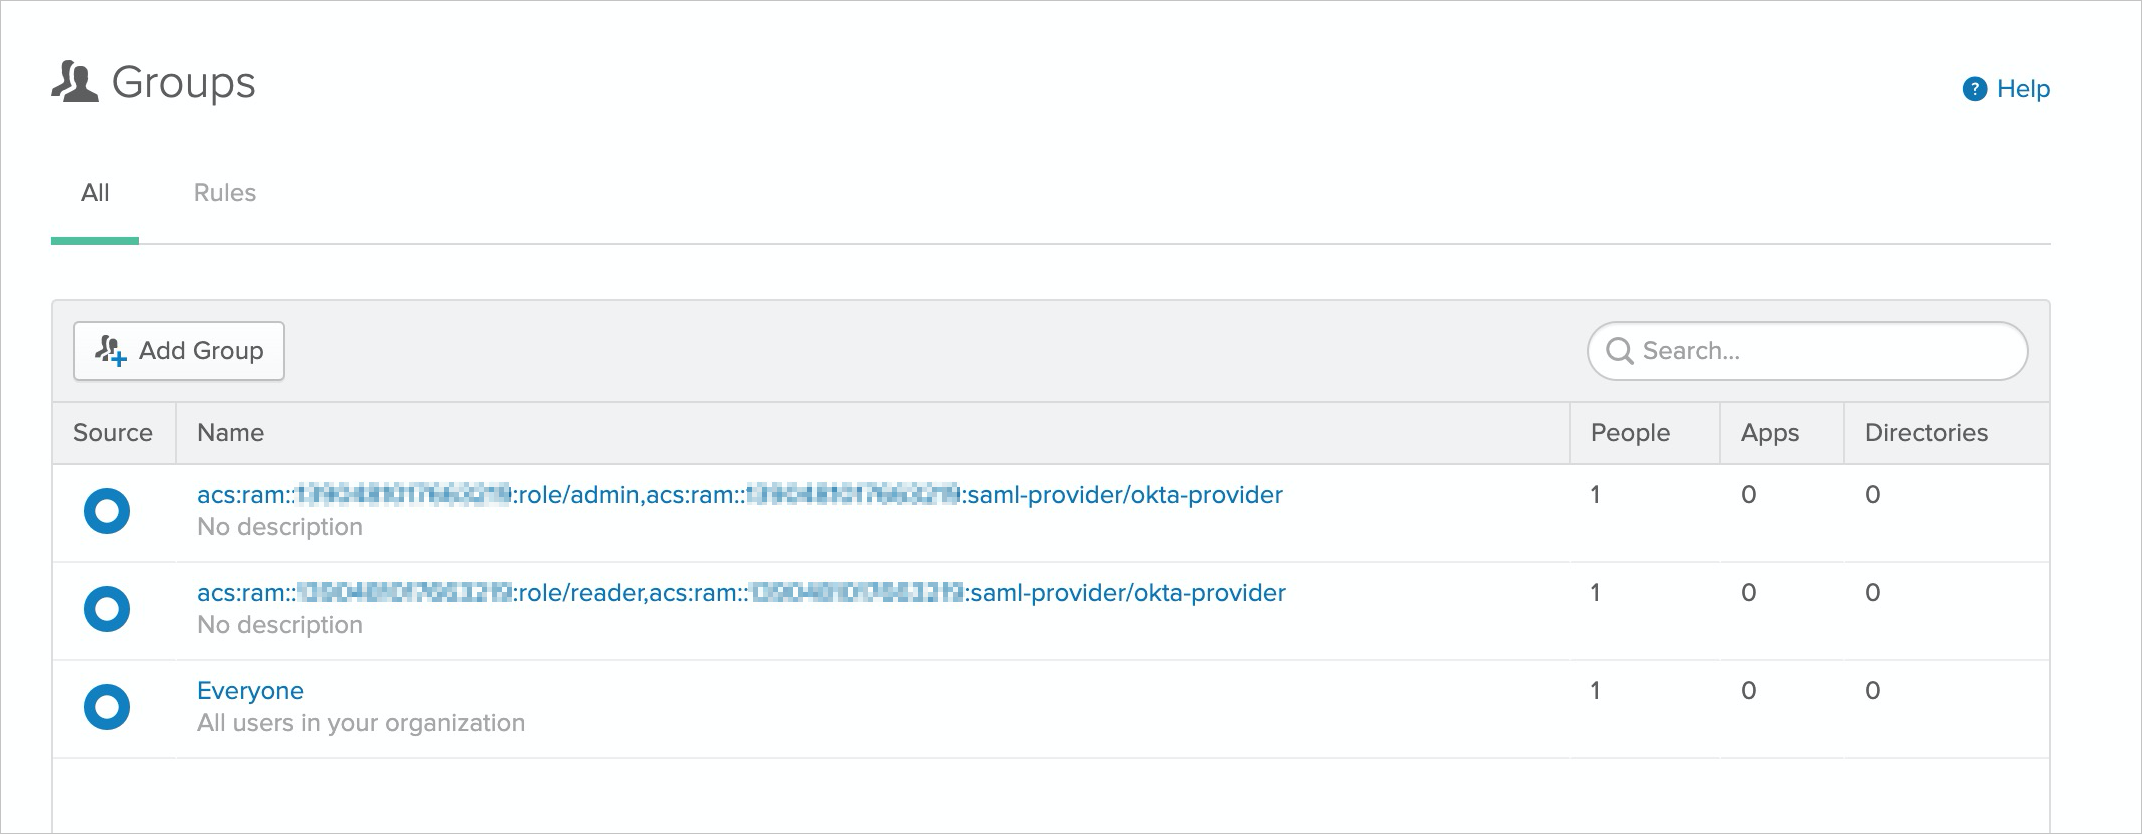Open the role/reader okta-provider group
This screenshot has height=834, width=2142.
[x=741, y=593]
